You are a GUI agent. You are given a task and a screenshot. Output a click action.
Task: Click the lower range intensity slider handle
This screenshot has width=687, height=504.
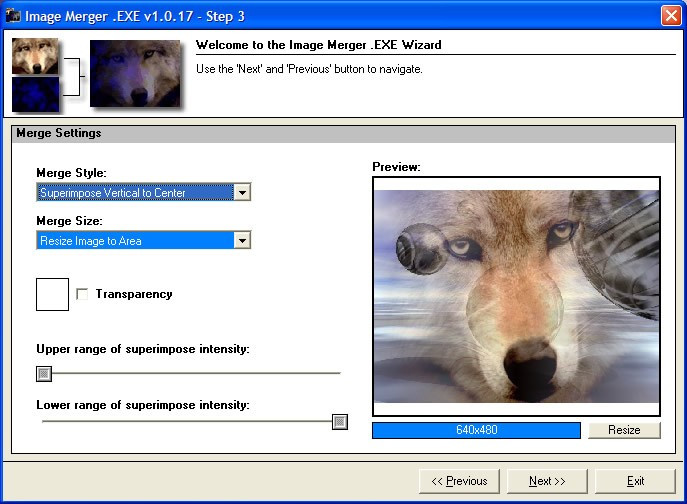(340, 422)
